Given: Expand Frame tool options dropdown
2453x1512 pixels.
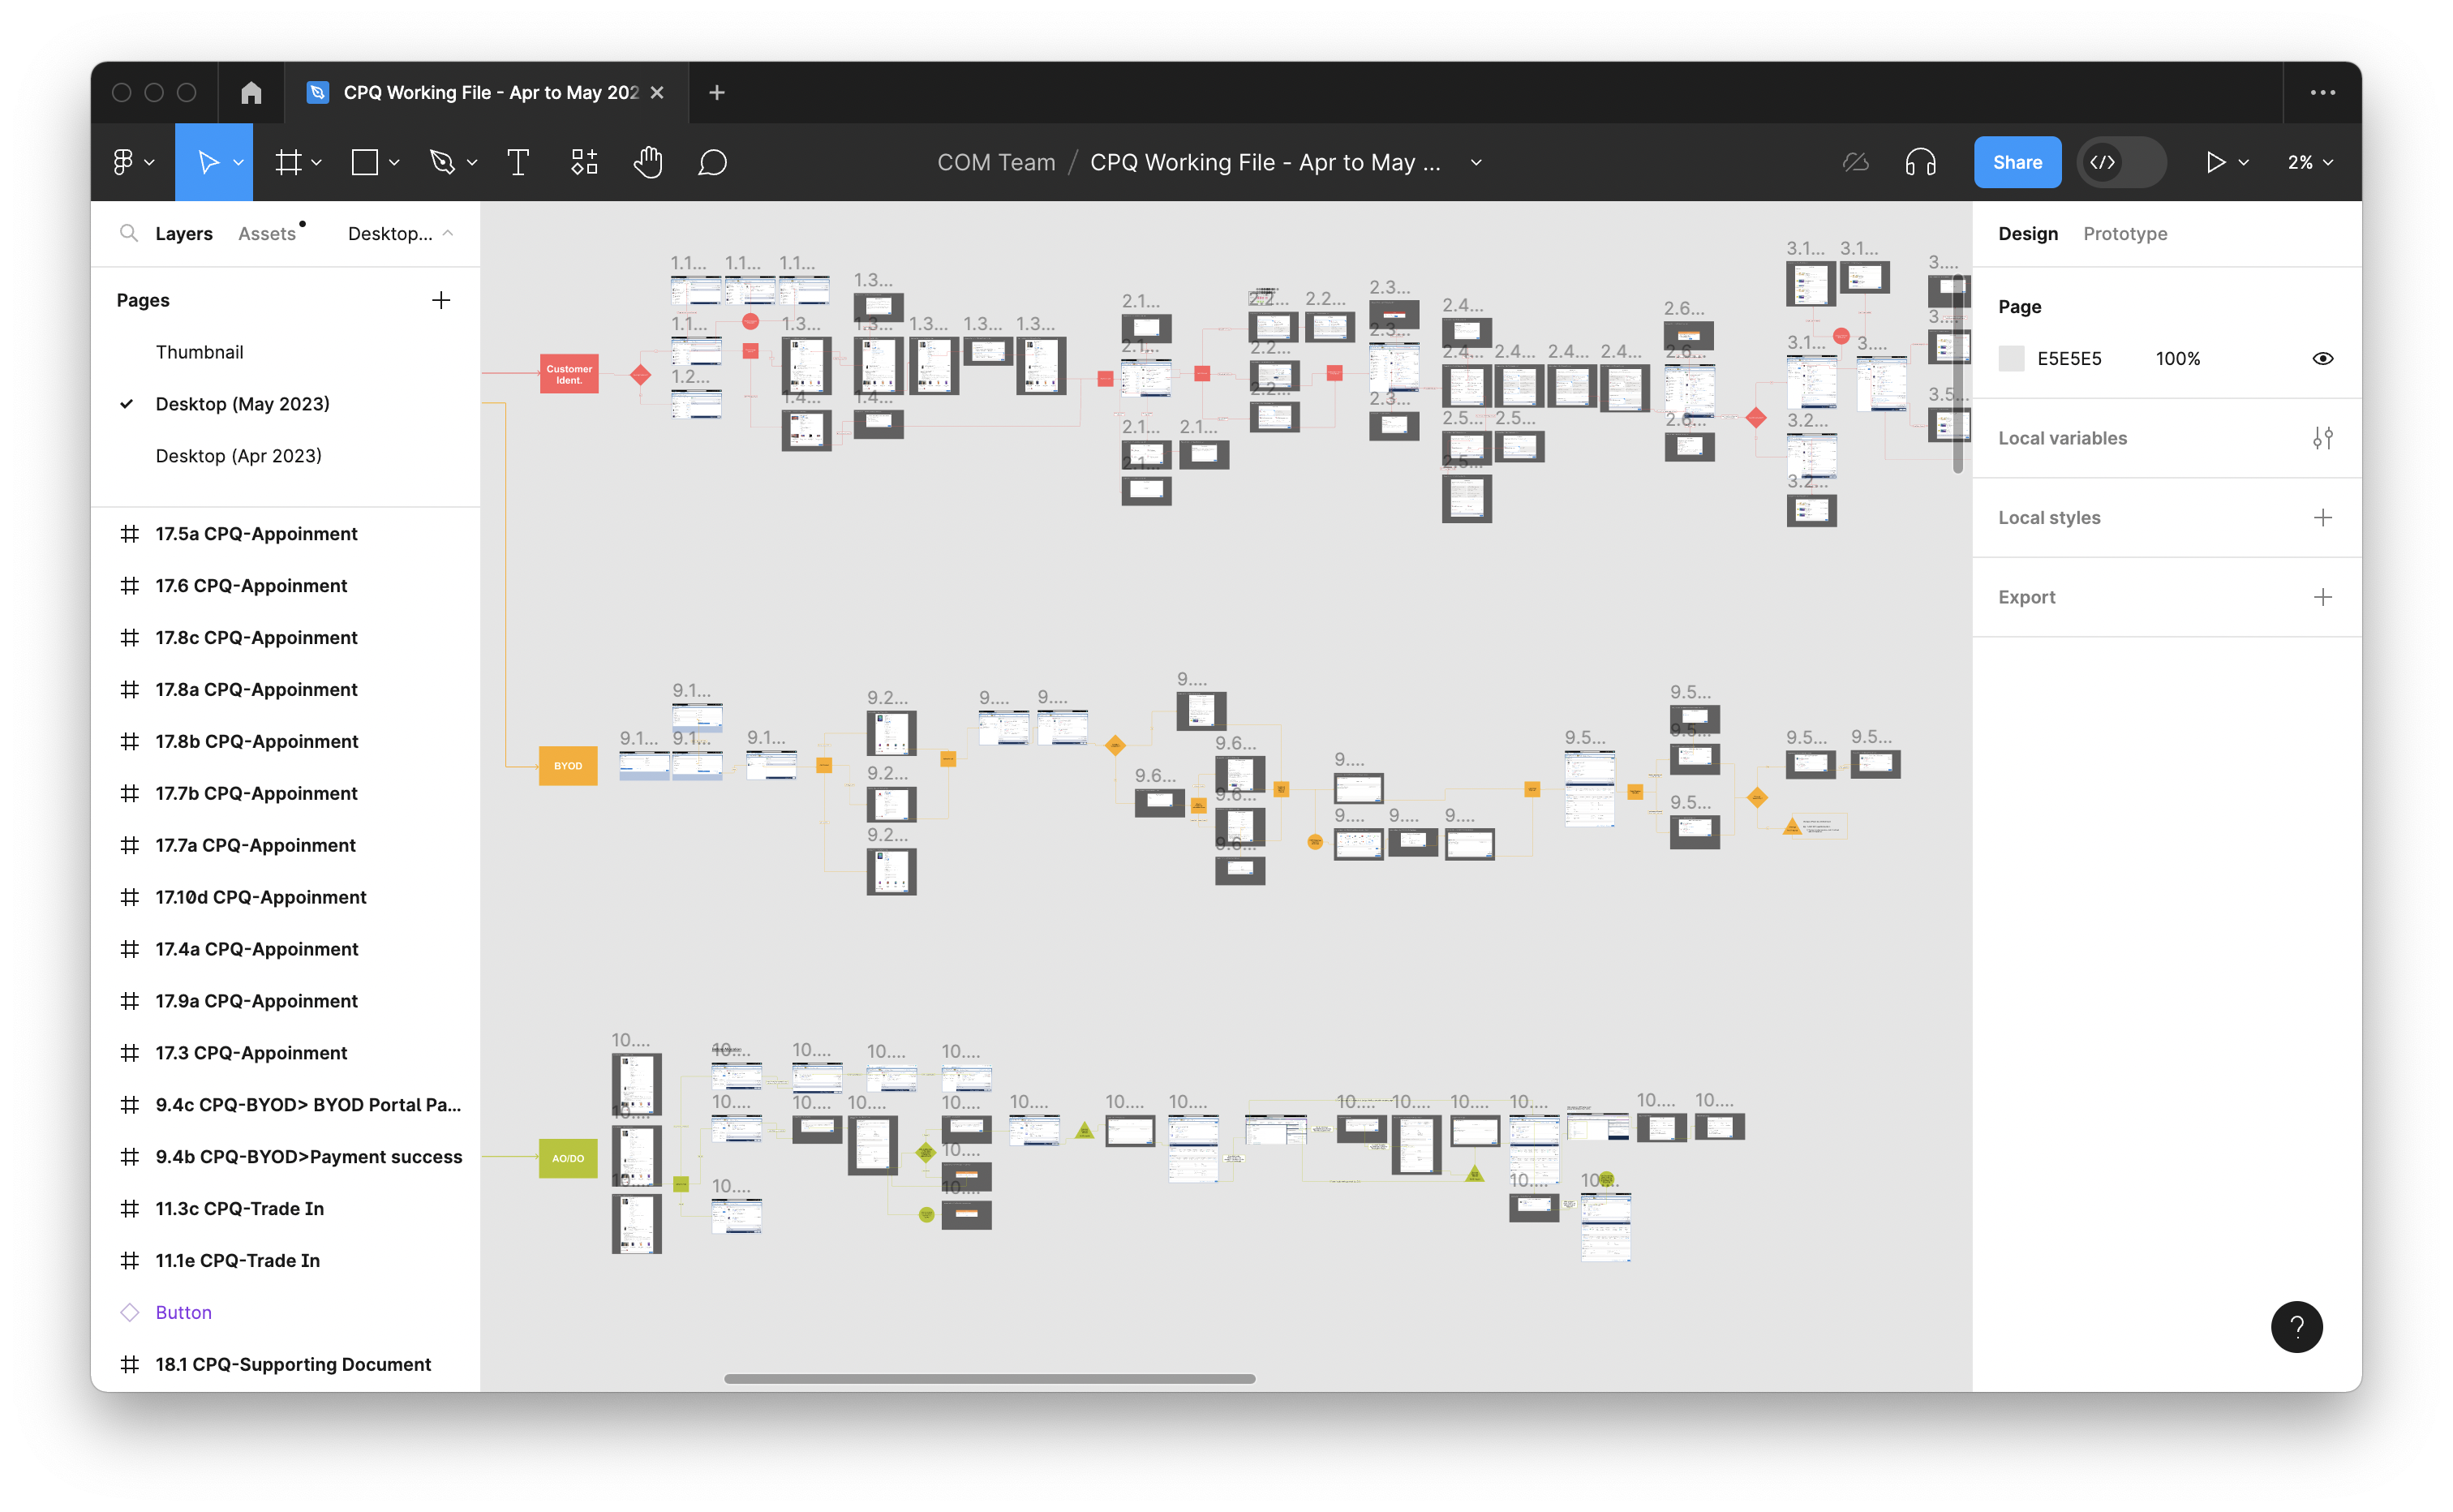Looking at the screenshot, I should click(316, 162).
